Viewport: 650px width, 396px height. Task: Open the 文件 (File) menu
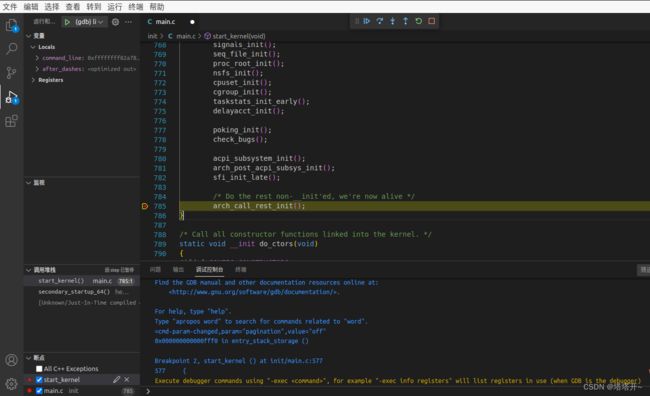pos(10,7)
